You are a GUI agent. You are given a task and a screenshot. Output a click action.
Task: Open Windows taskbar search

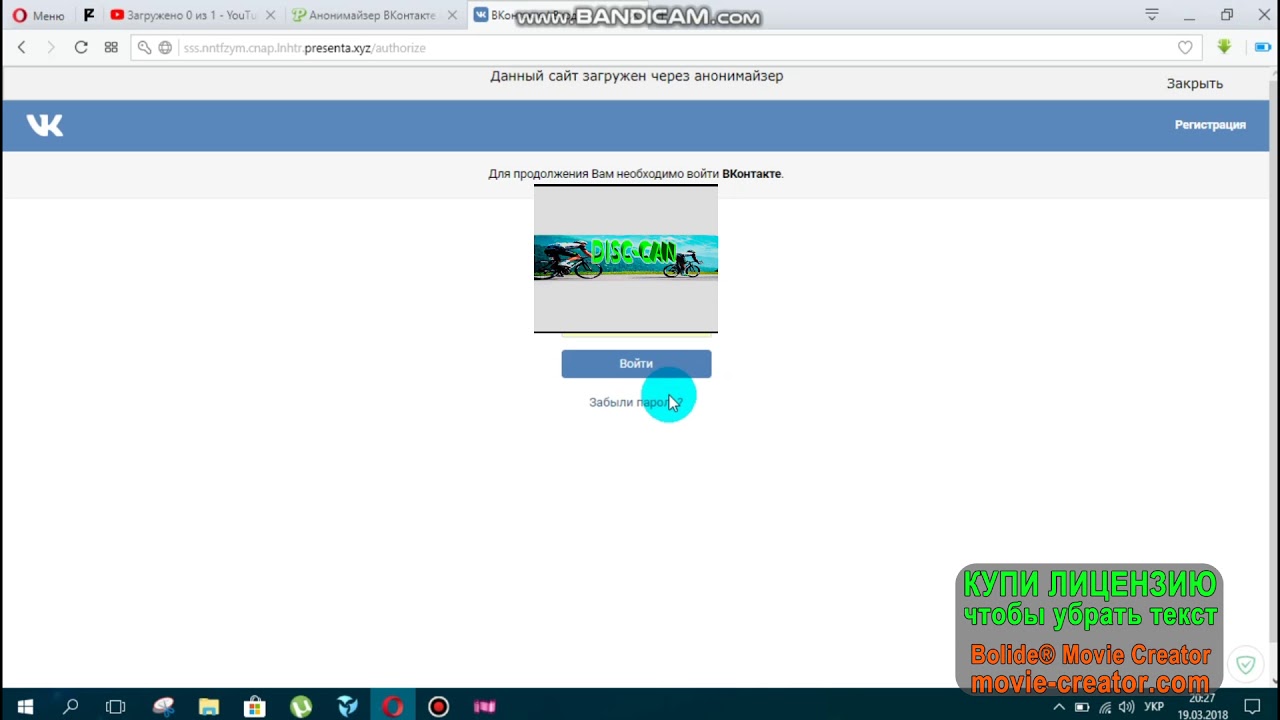70,706
